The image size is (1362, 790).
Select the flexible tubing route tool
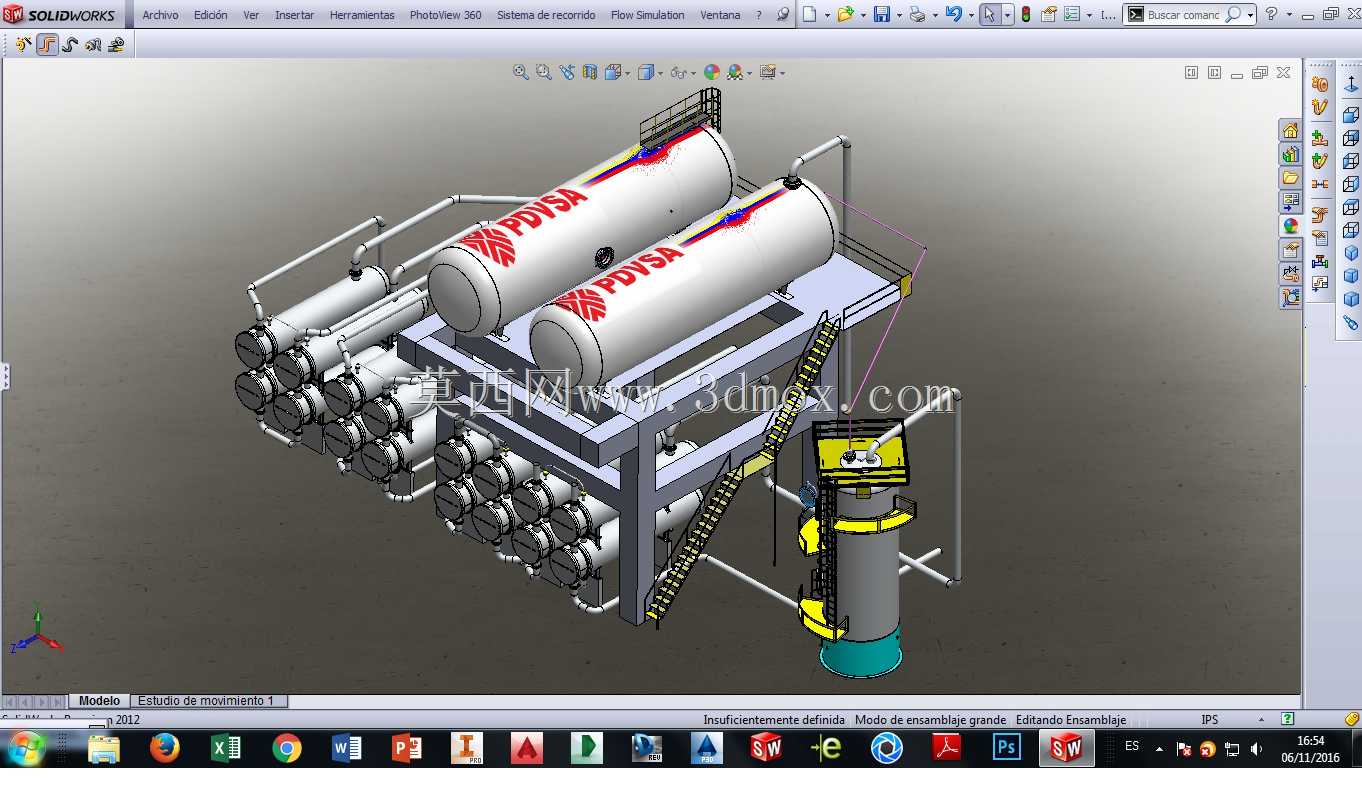(70, 44)
